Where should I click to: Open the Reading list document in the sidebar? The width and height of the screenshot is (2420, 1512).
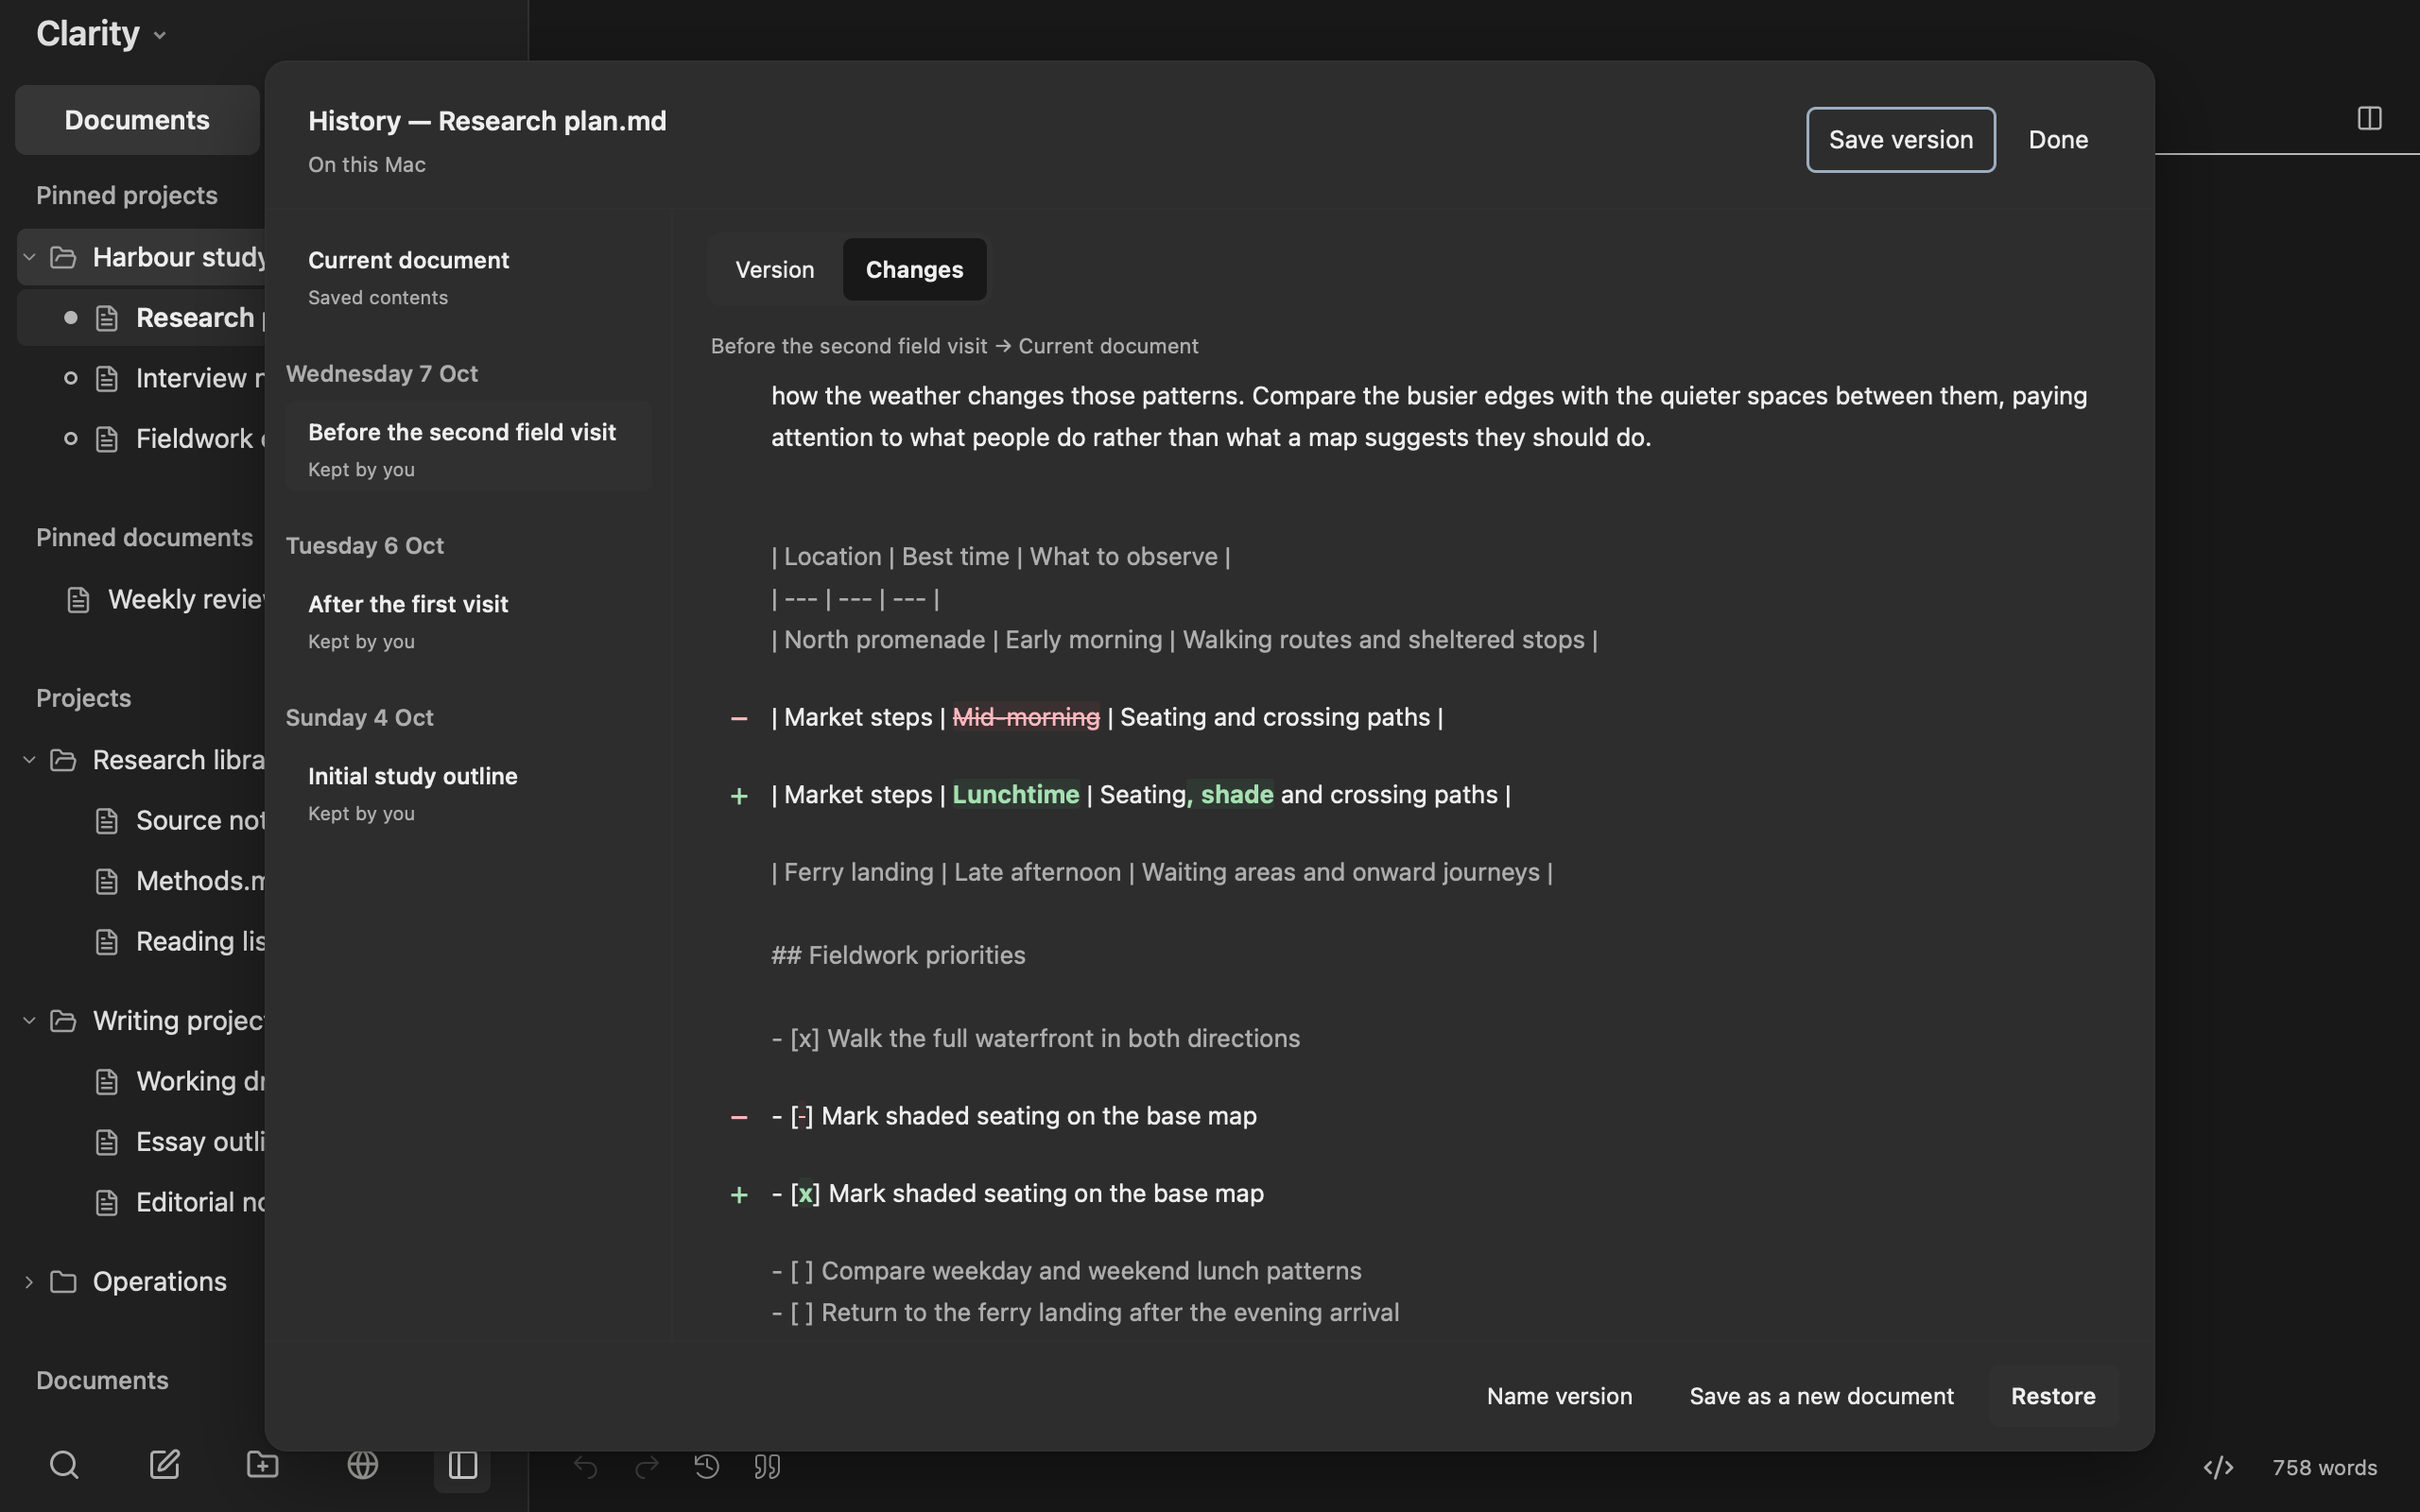click(x=141, y=942)
